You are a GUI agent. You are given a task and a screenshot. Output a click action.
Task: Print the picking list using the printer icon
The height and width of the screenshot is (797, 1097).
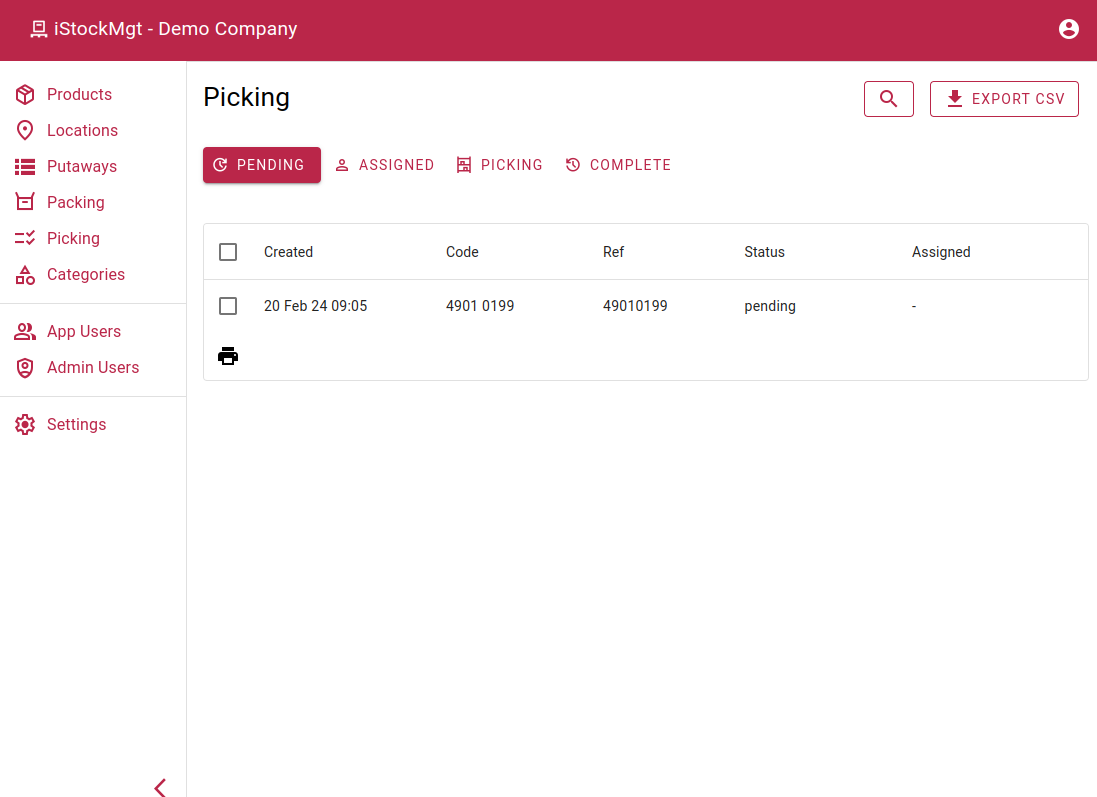point(228,356)
